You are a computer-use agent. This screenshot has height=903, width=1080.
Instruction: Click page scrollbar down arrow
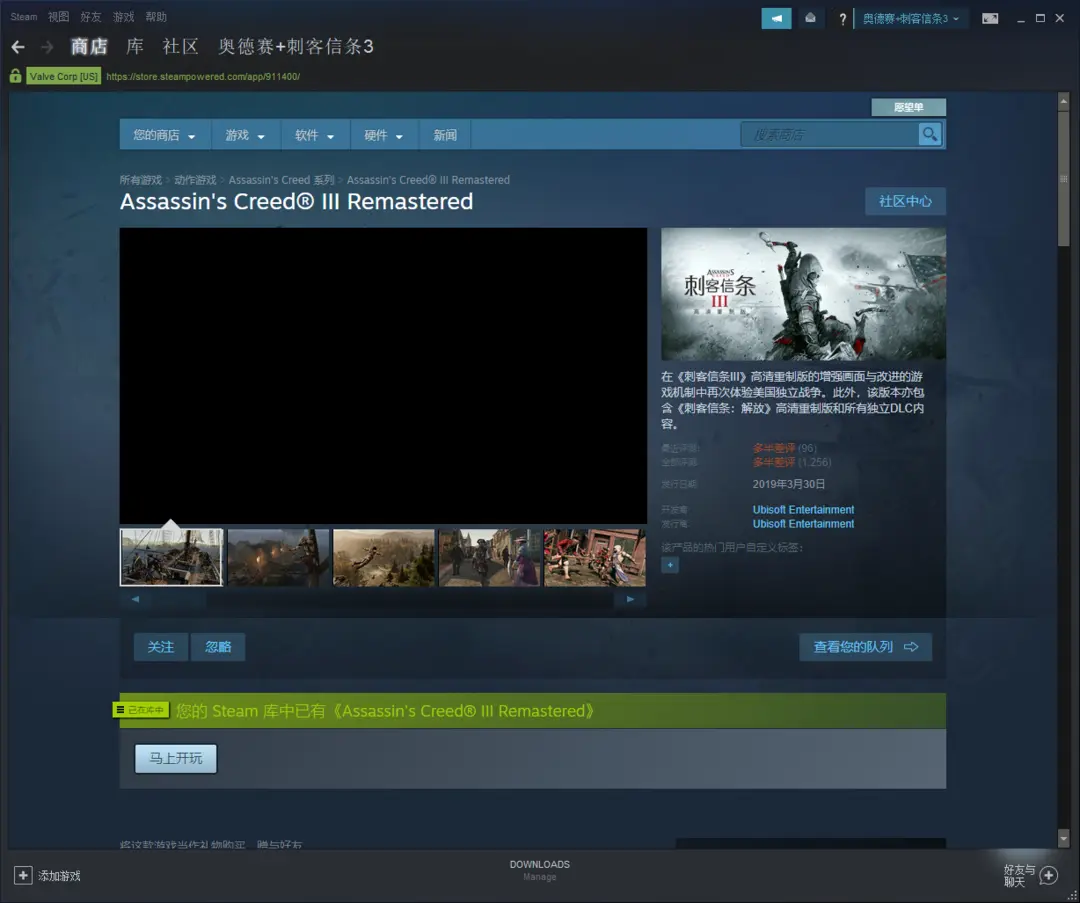tap(1063, 838)
